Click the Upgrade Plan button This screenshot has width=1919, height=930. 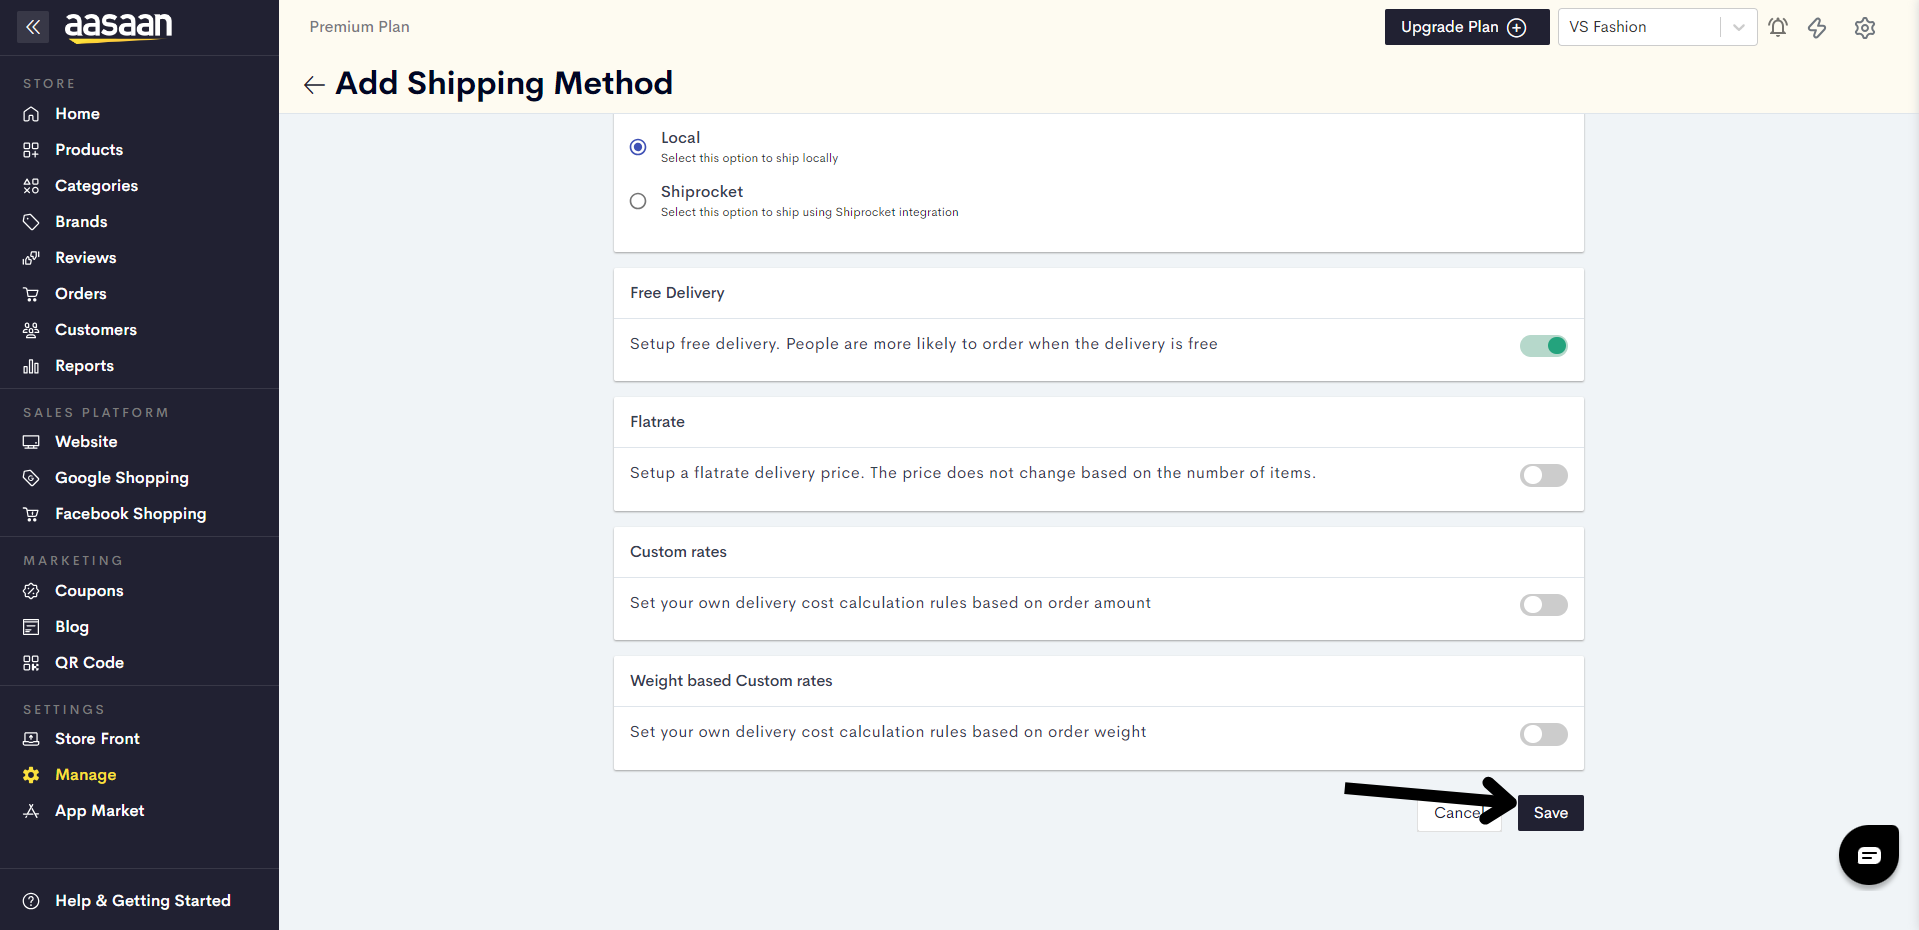(x=1467, y=27)
